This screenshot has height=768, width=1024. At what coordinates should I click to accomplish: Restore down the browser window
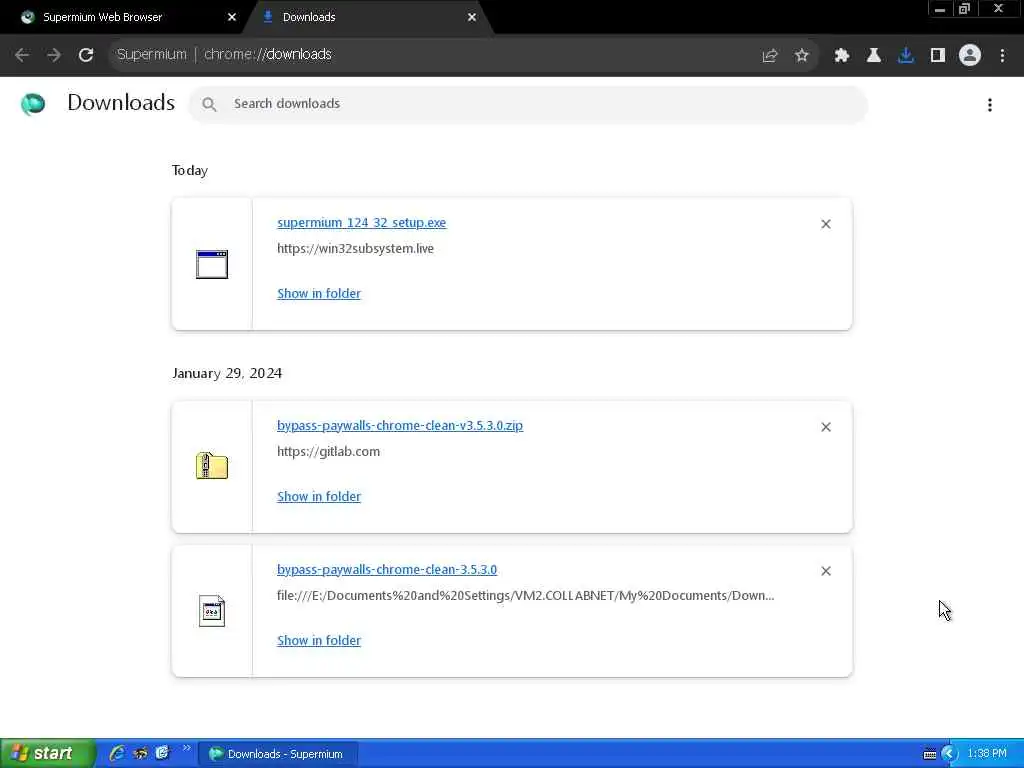(x=965, y=9)
